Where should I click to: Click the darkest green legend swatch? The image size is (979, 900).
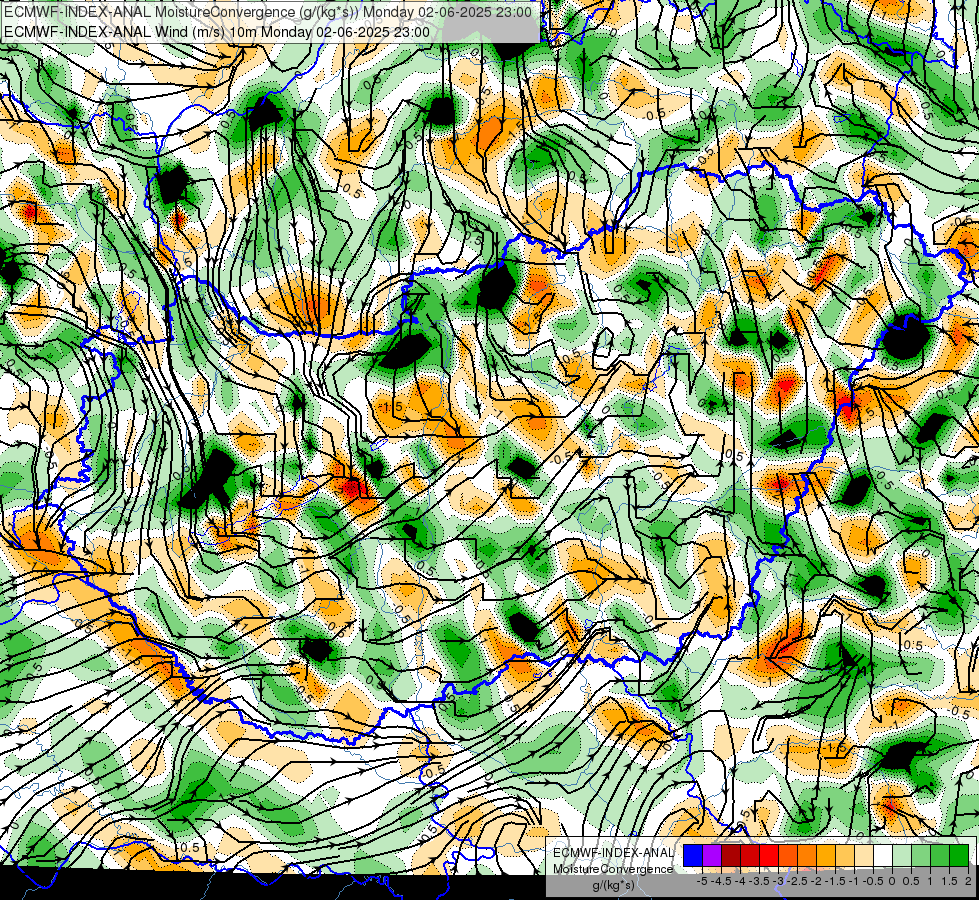click(x=959, y=856)
